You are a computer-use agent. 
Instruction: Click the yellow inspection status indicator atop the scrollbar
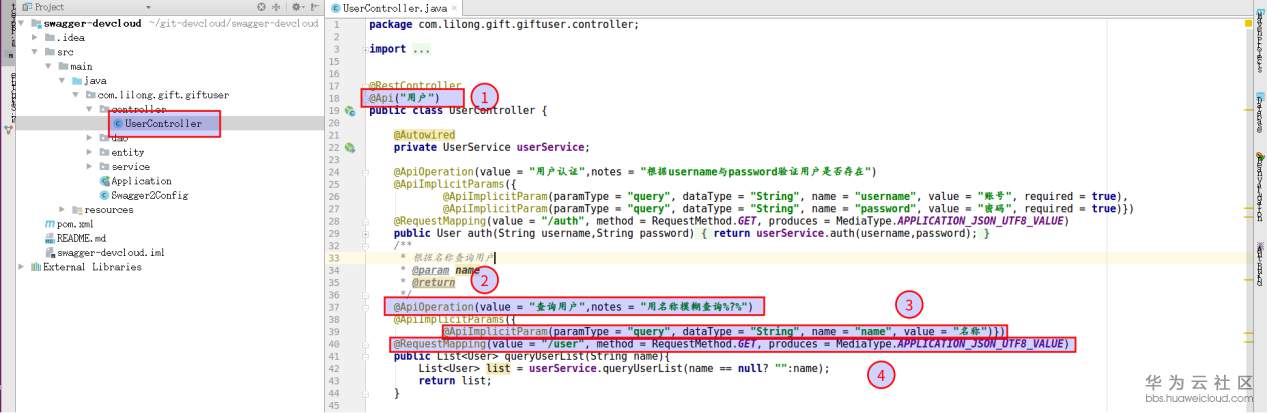(1249, 22)
